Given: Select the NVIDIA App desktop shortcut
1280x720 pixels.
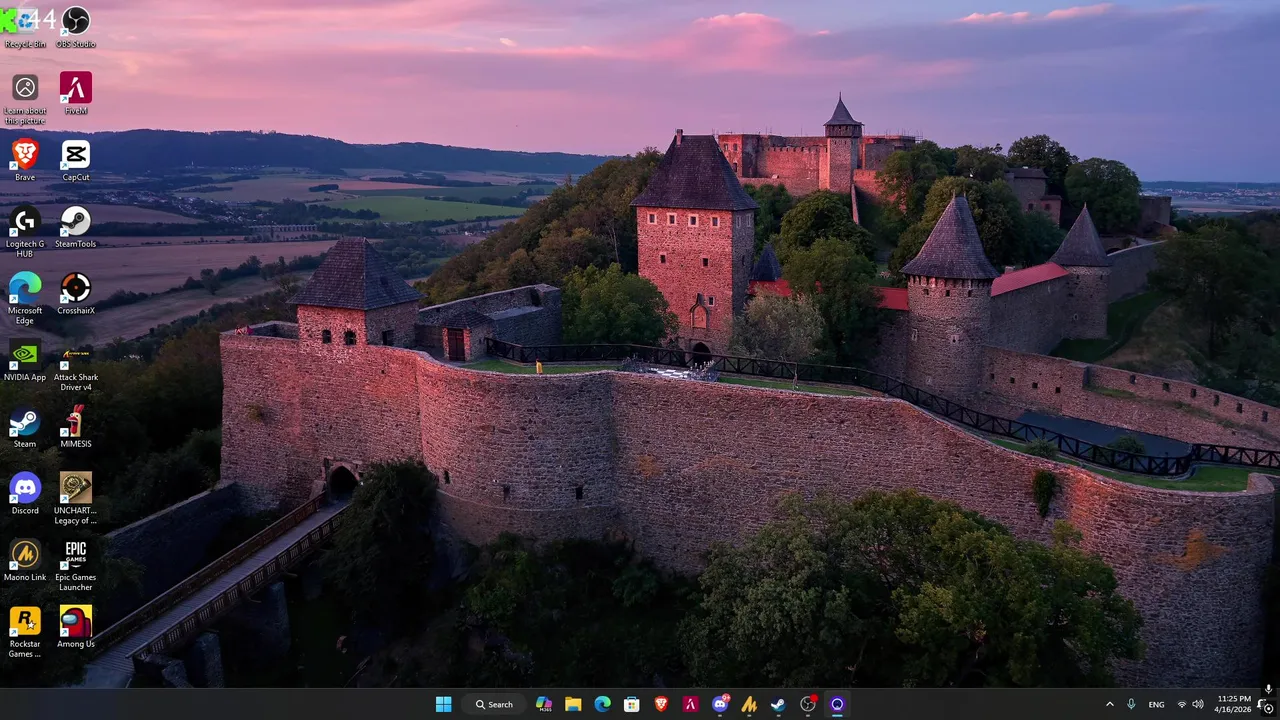Looking at the screenshot, I should point(25,361).
